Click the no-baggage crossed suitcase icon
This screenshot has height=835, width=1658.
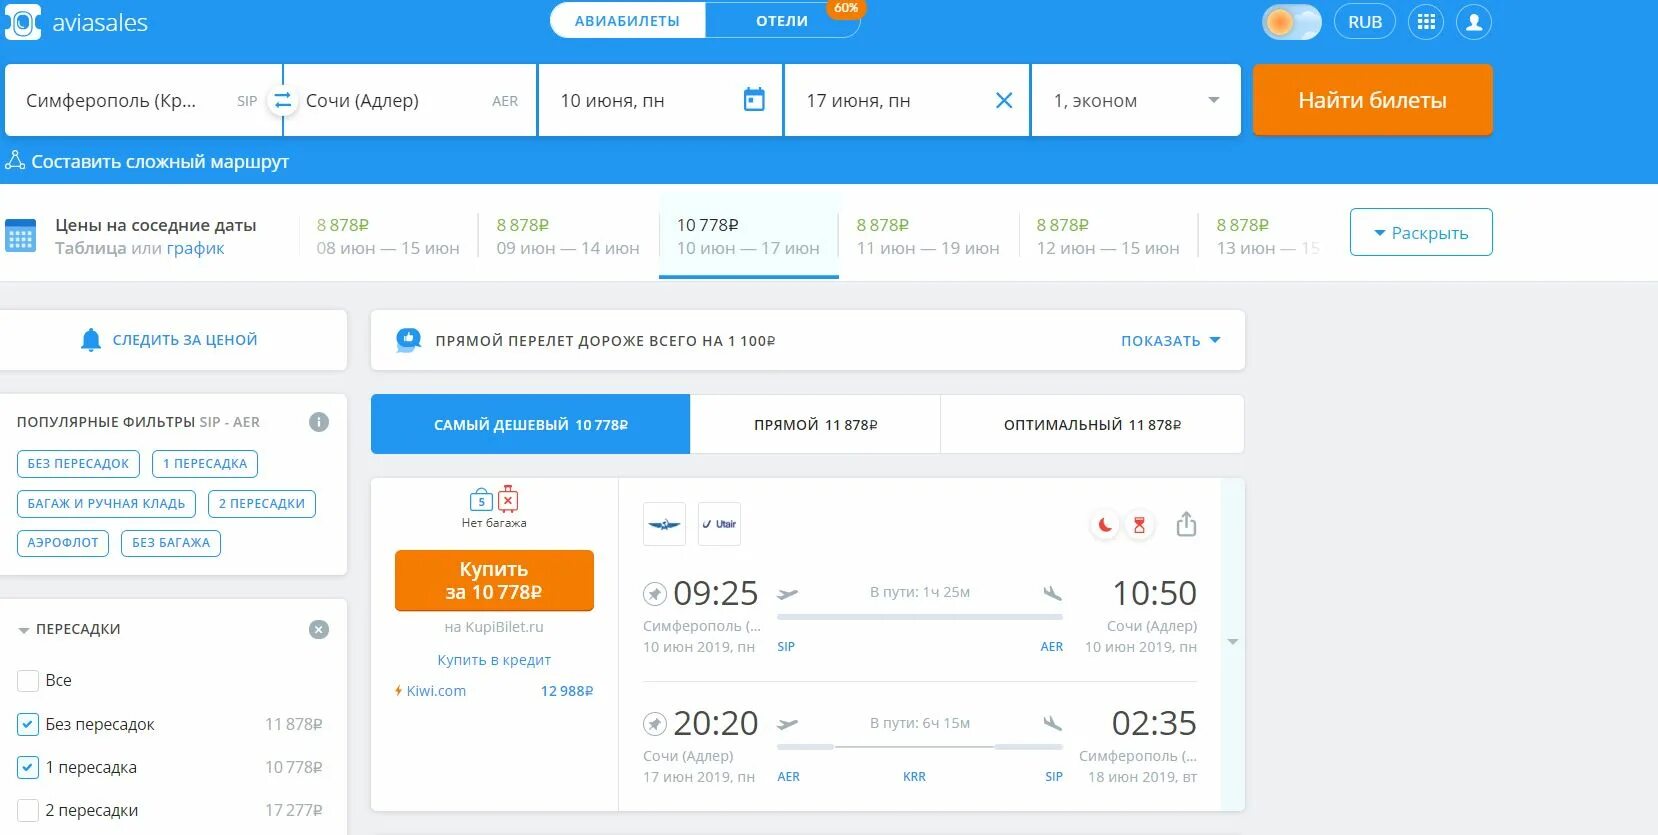pos(508,498)
